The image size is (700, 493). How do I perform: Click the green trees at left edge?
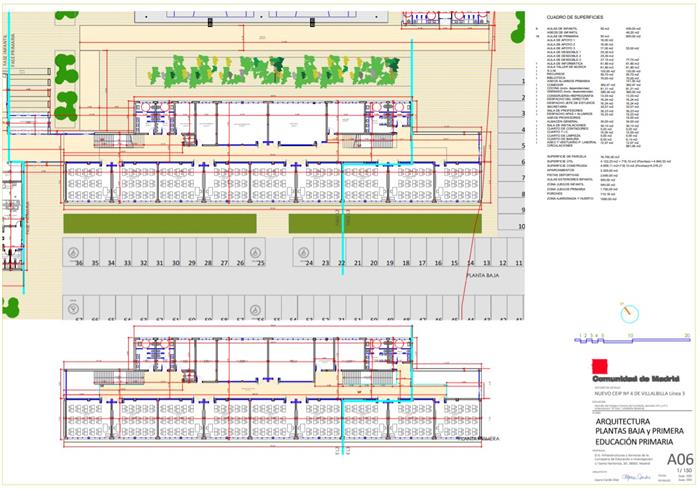(x=66, y=68)
